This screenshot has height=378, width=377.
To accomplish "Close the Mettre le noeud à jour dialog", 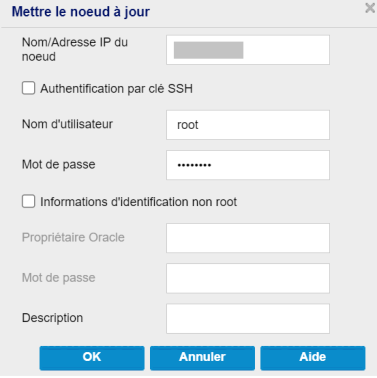I will coord(370,8).
